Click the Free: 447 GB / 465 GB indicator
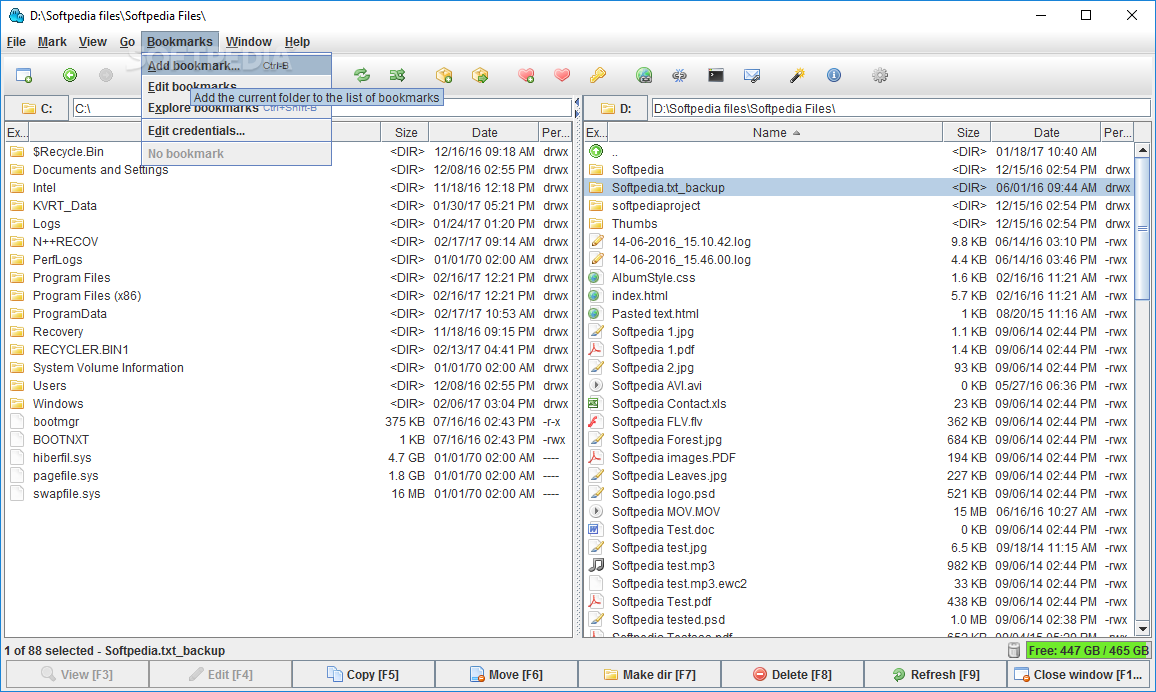 click(1088, 650)
